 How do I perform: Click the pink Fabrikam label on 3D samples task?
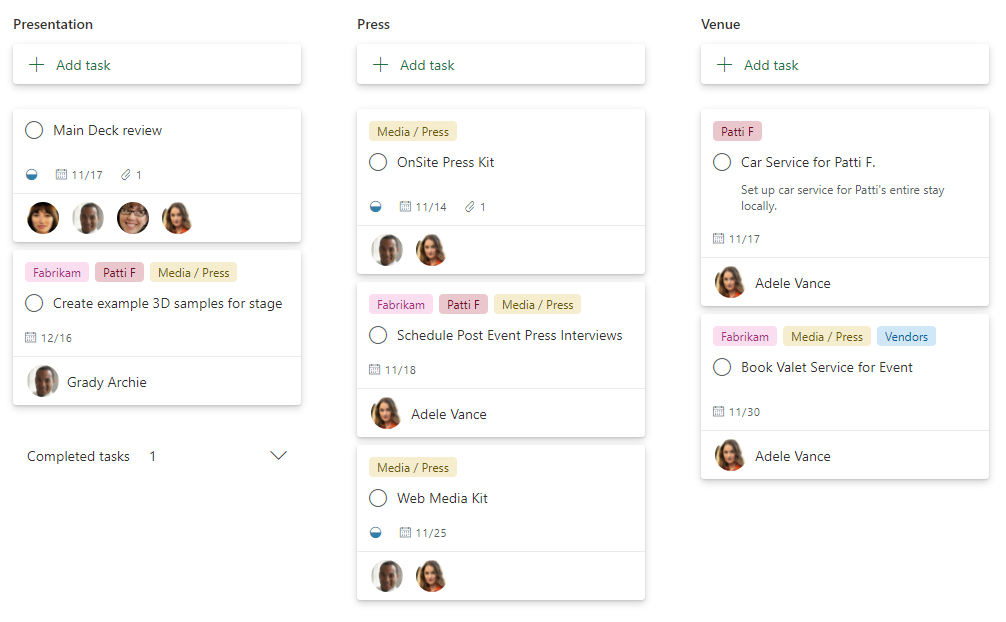pyautogui.click(x=56, y=273)
